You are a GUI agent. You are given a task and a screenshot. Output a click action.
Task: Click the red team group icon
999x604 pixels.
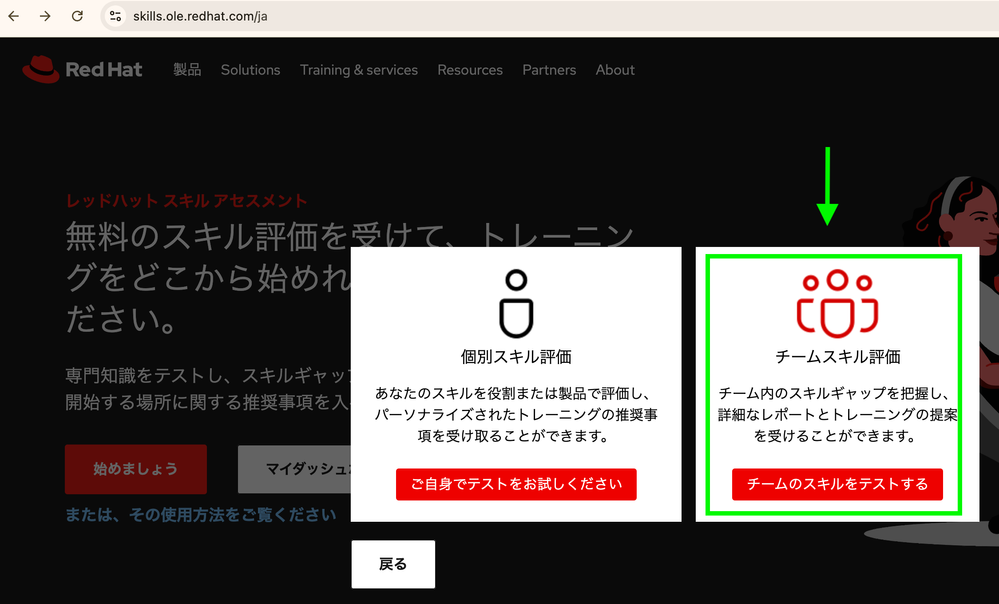[x=837, y=301]
